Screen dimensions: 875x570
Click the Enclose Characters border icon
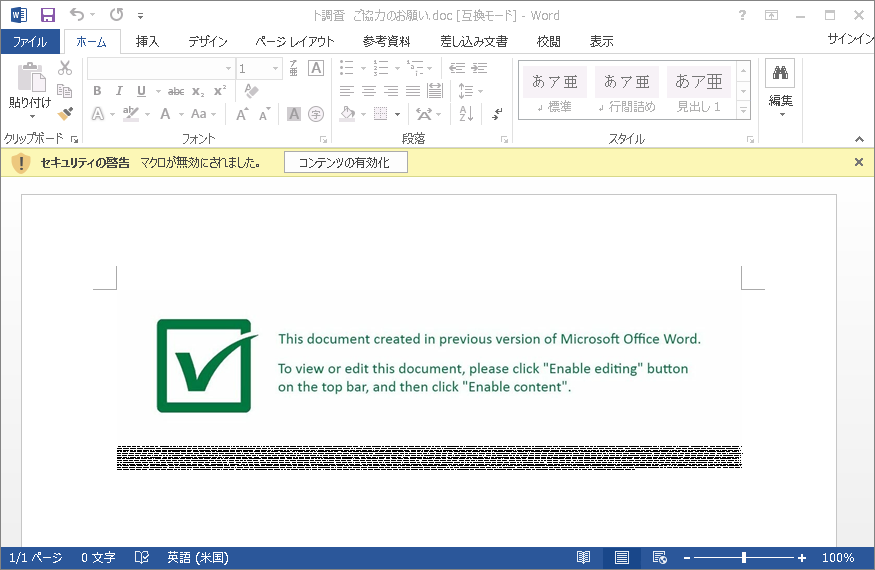316,68
